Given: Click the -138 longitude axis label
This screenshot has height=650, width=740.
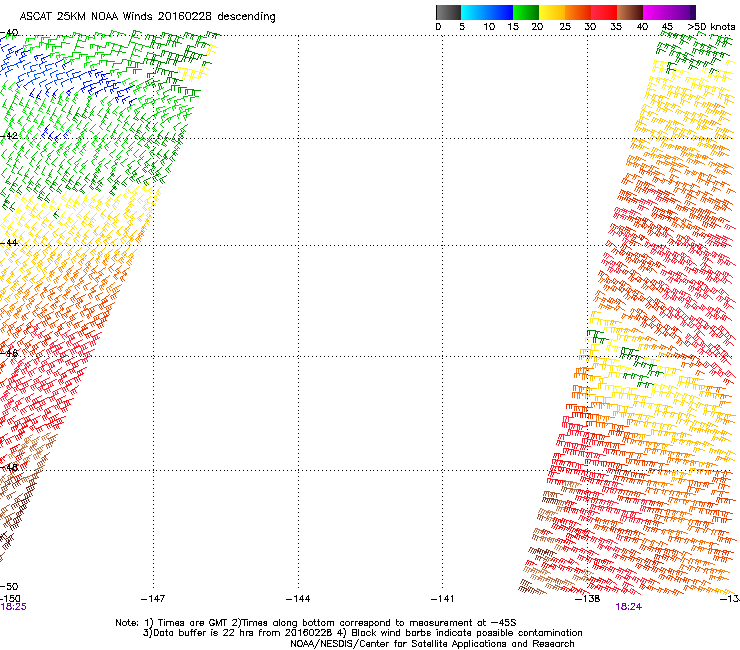Looking at the screenshot, I should (x=588, y=599).
